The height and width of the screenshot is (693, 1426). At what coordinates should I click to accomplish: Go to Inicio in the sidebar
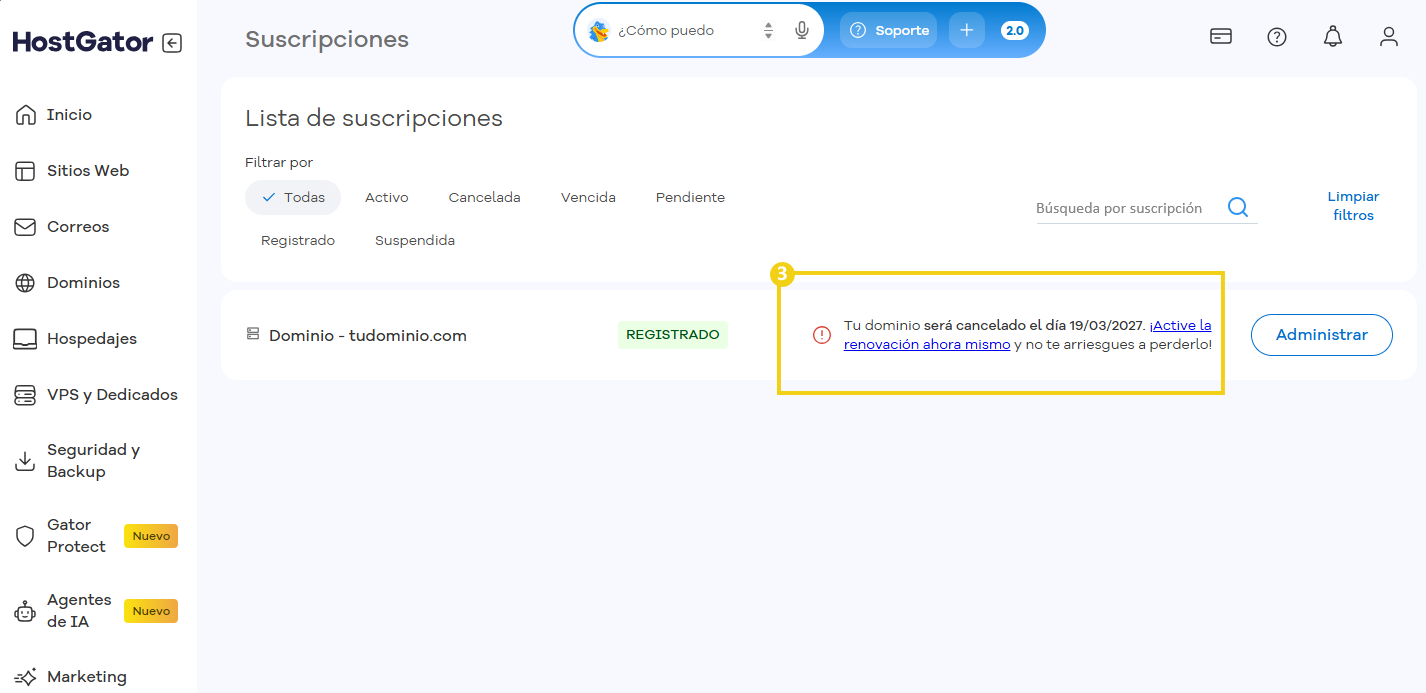[69, 115]
